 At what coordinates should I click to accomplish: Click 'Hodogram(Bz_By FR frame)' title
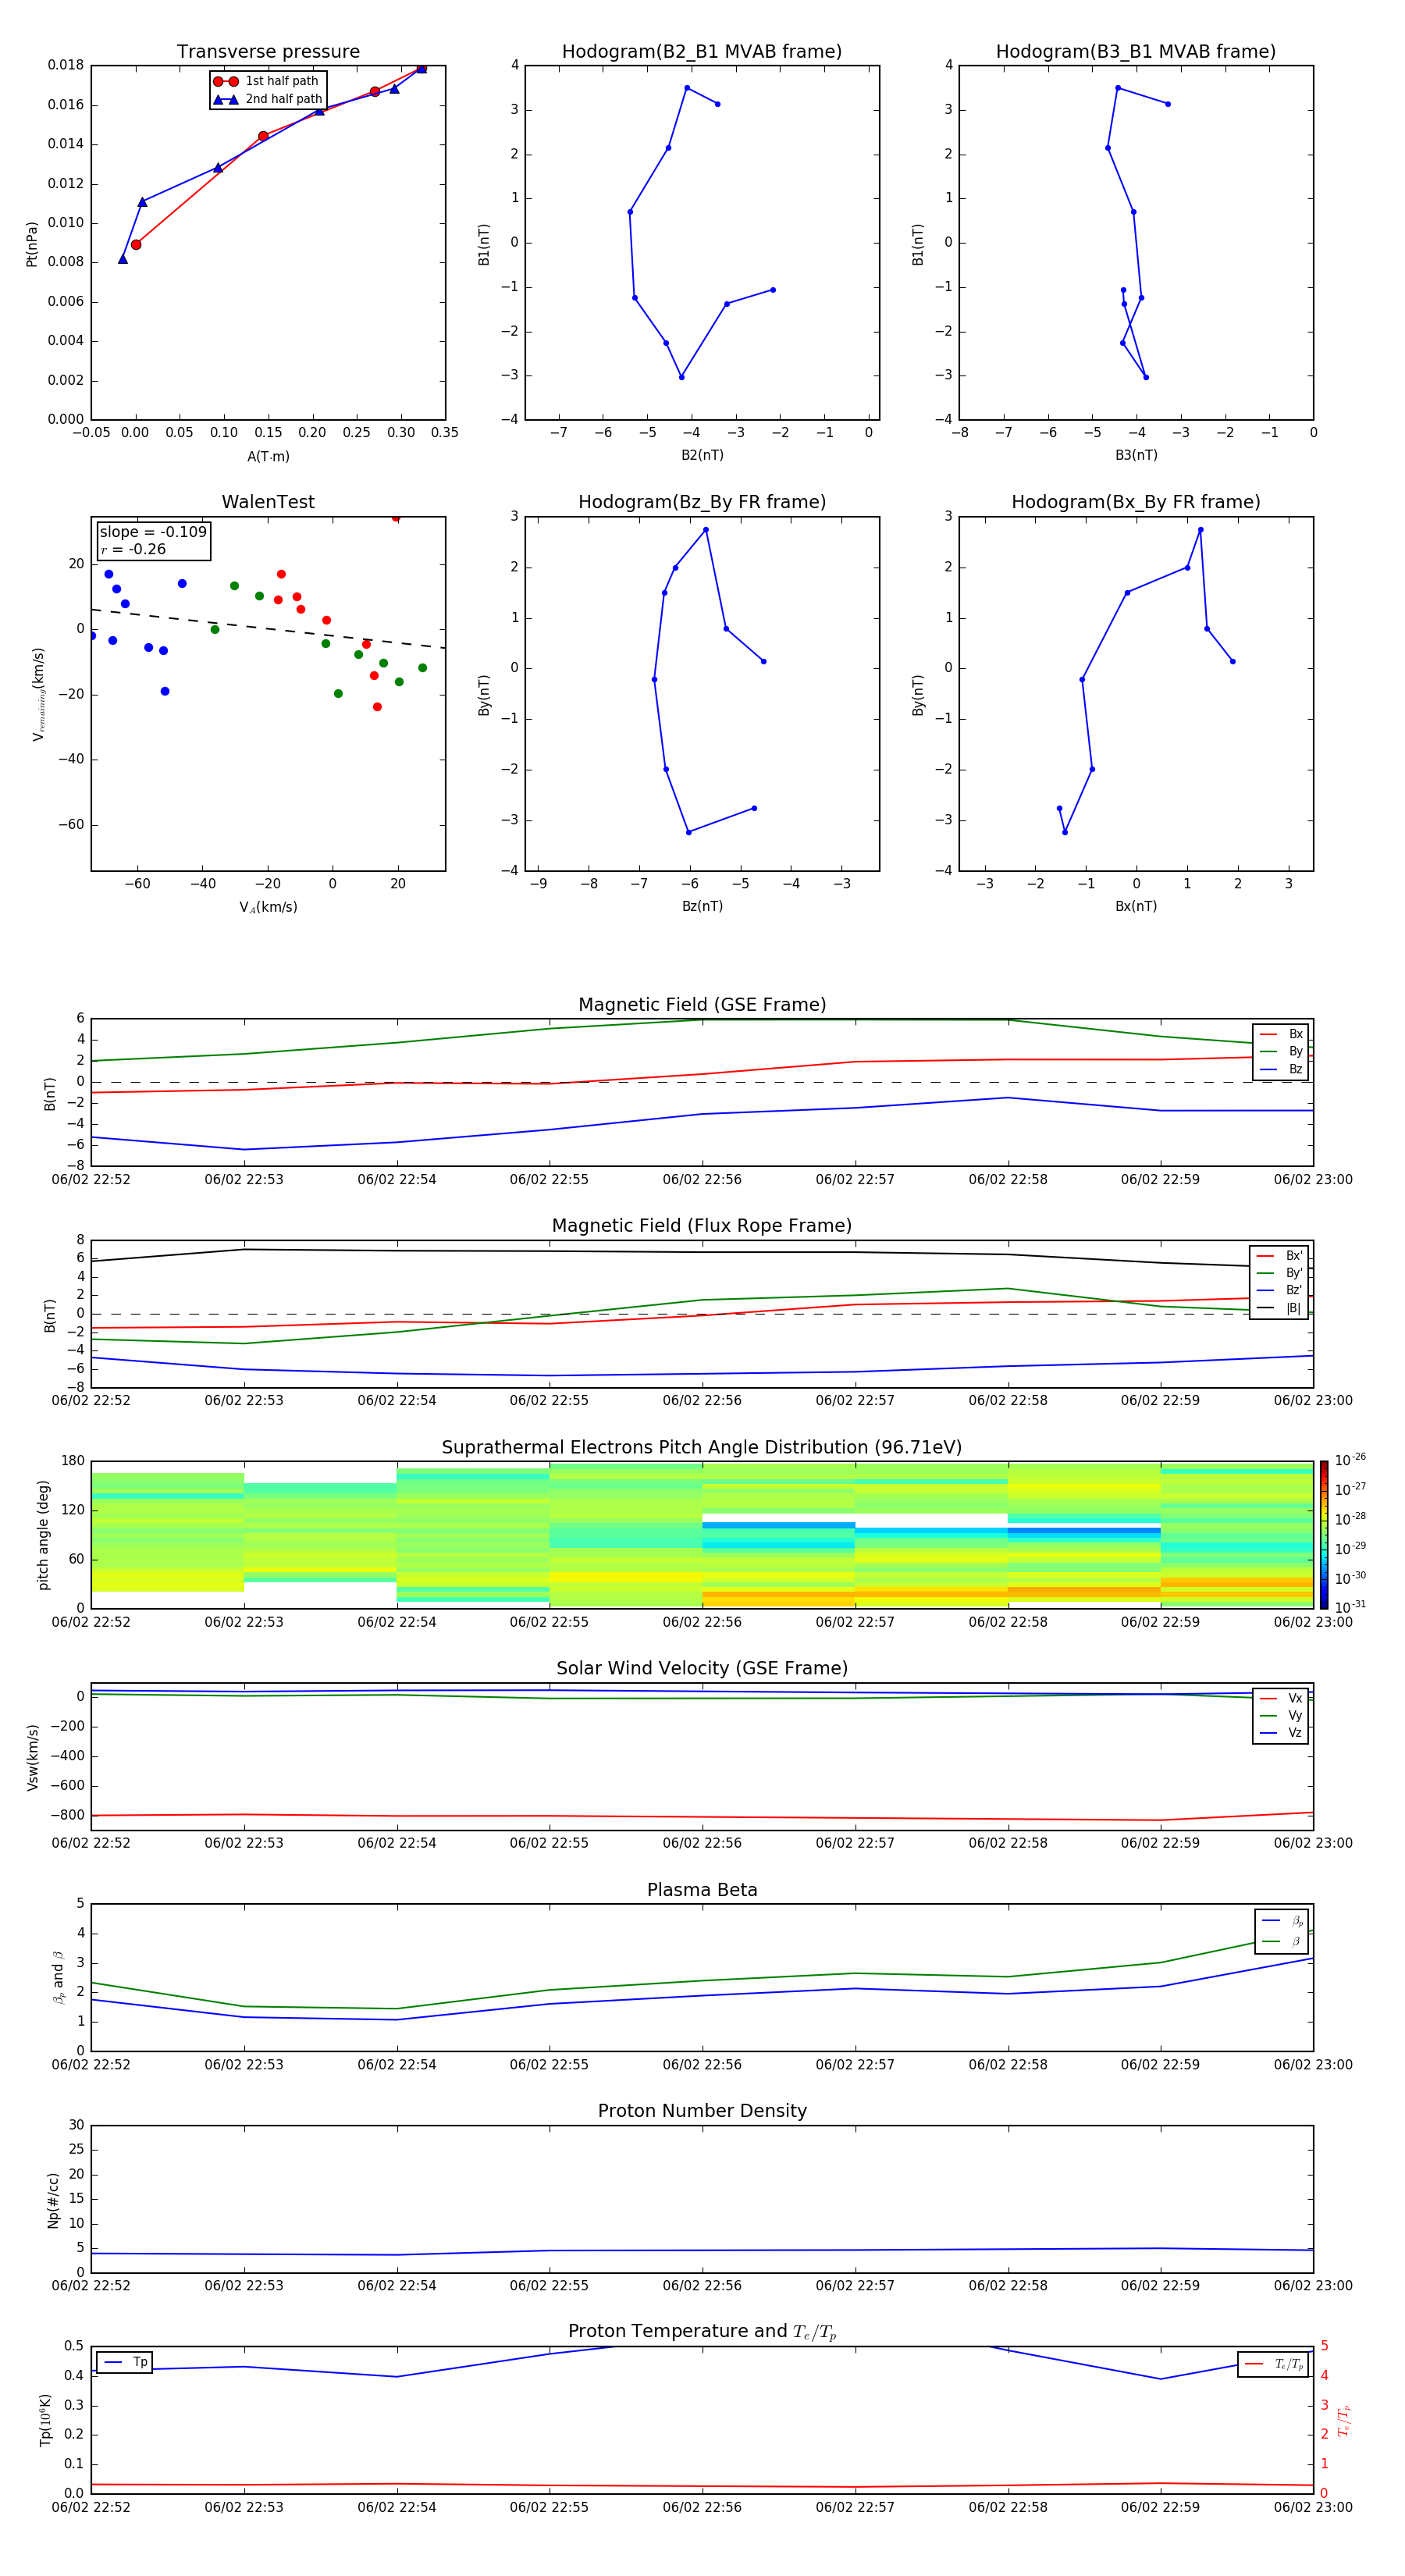click(x=702, y=502)
